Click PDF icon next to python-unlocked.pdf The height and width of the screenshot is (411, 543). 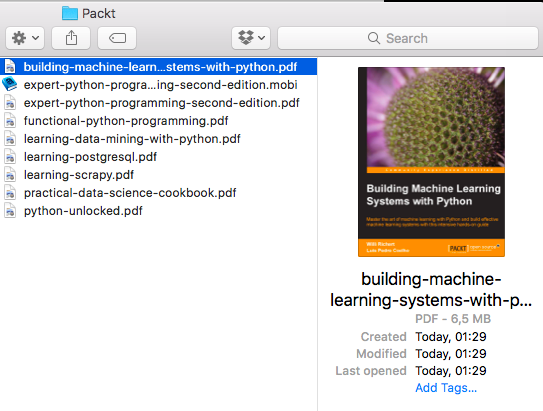(x=10, y=211)
